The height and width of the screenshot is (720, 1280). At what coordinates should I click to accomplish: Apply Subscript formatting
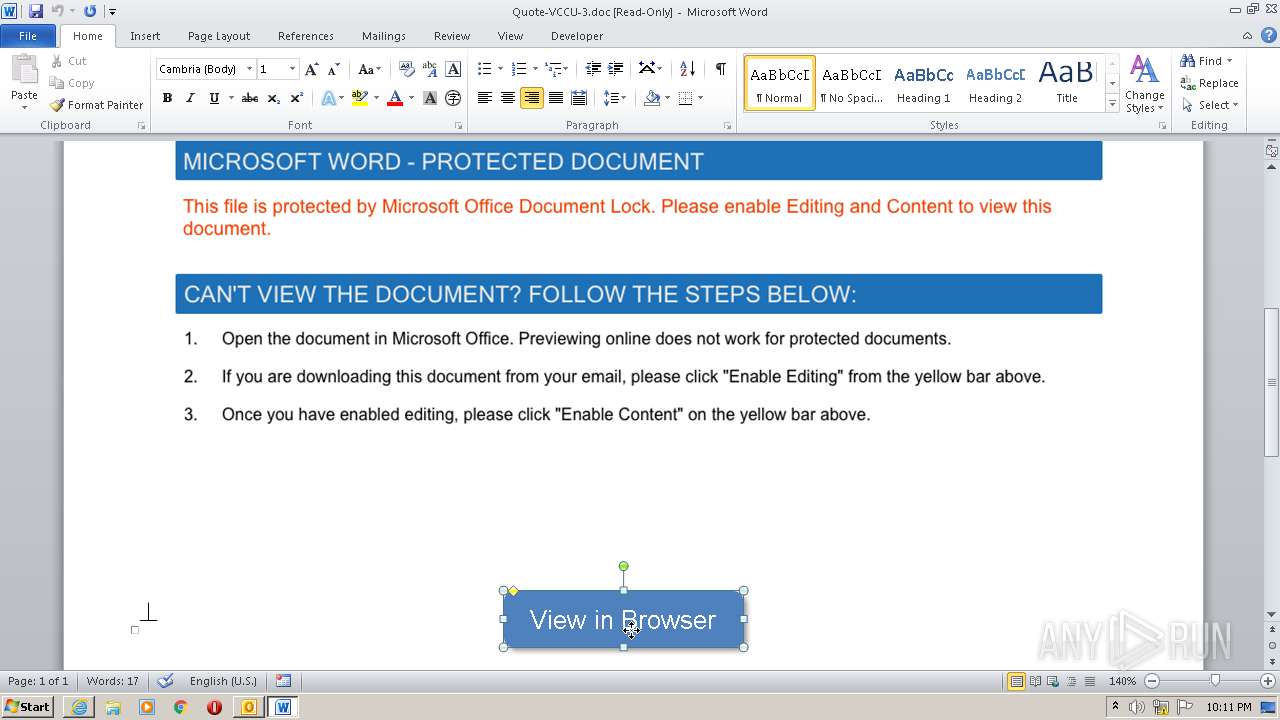click(273, 98)
